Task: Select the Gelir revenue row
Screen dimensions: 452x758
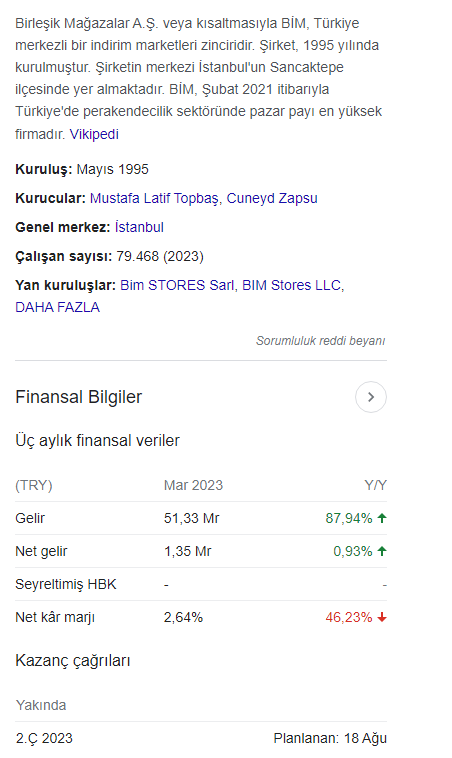Action: pyautogui.click(x=201, y=518)
